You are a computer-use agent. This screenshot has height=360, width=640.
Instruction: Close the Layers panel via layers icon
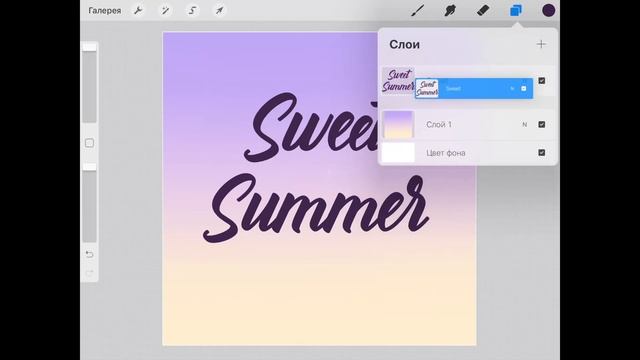pos(516,11)
